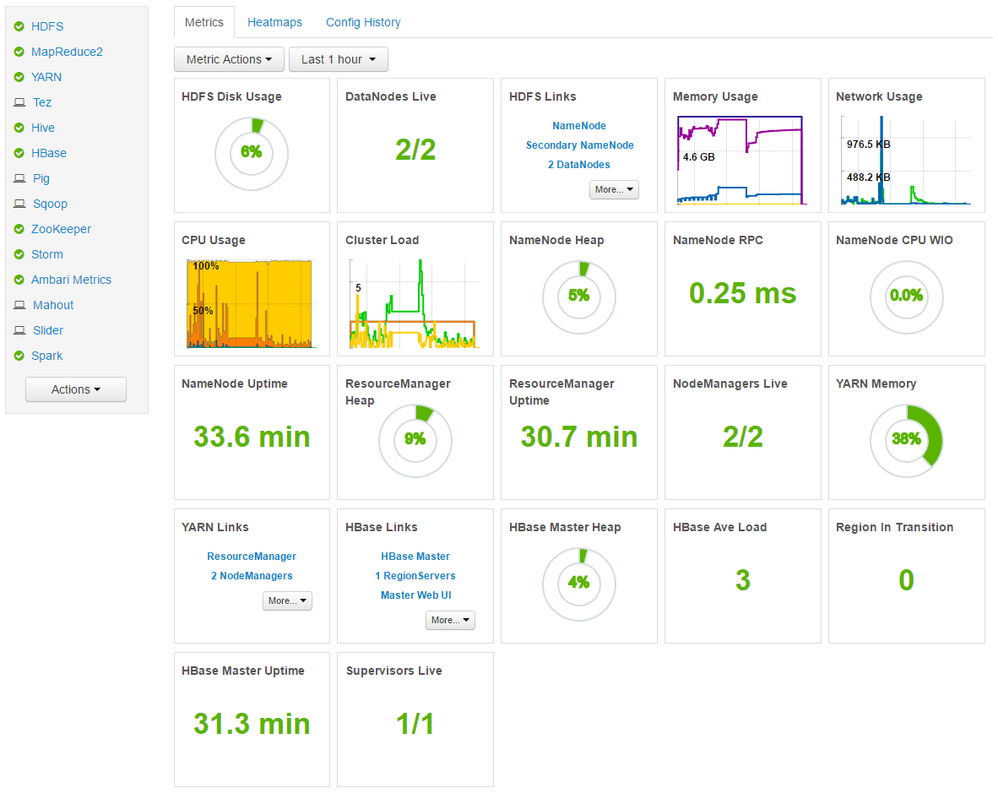Screen dimensions: 998x794
Task: Open the Memory Usage chart
Action: click(x=741, y=160)
